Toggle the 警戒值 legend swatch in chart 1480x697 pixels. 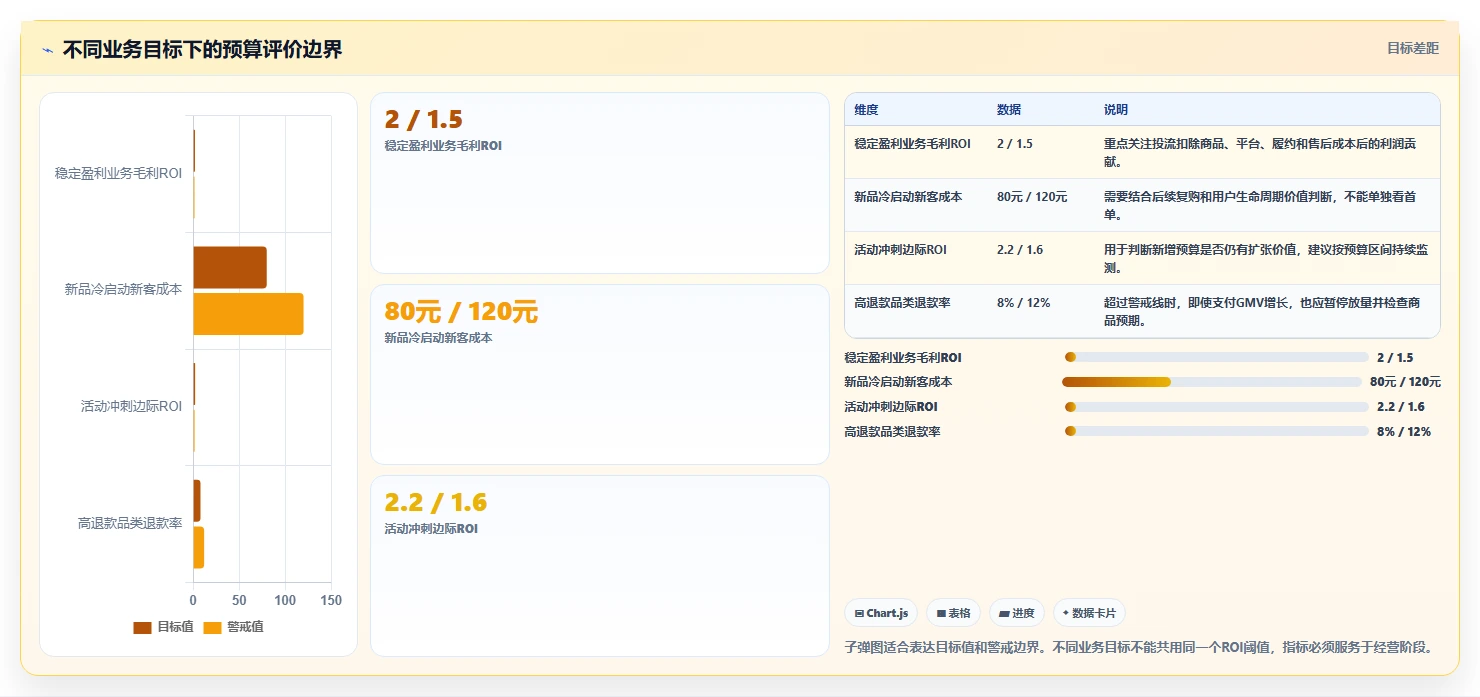point(213,627)
